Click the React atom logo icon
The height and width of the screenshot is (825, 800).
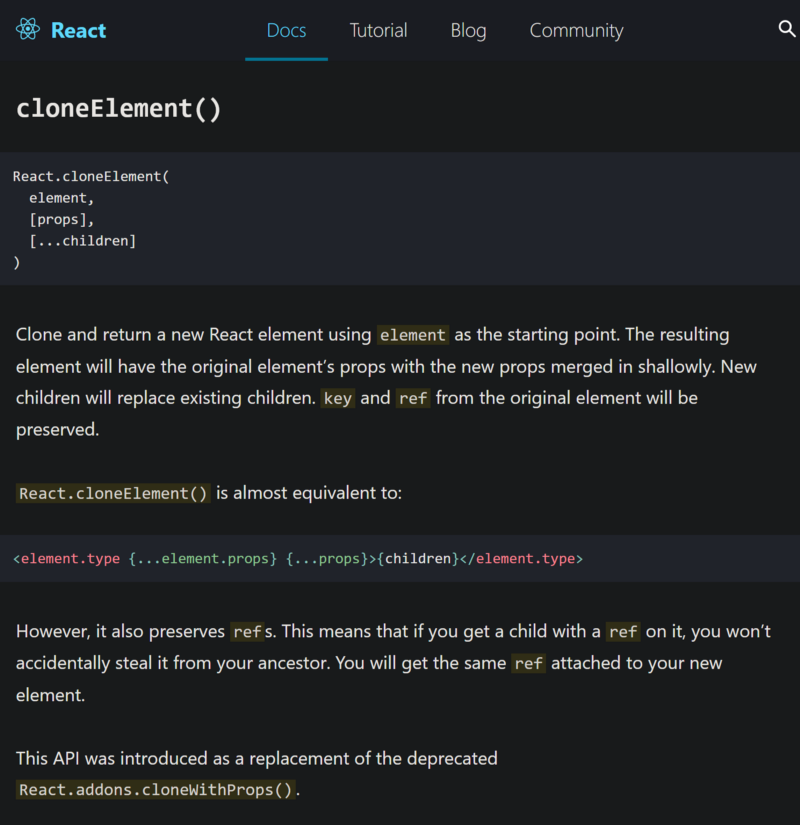click(x=28, y=29)
